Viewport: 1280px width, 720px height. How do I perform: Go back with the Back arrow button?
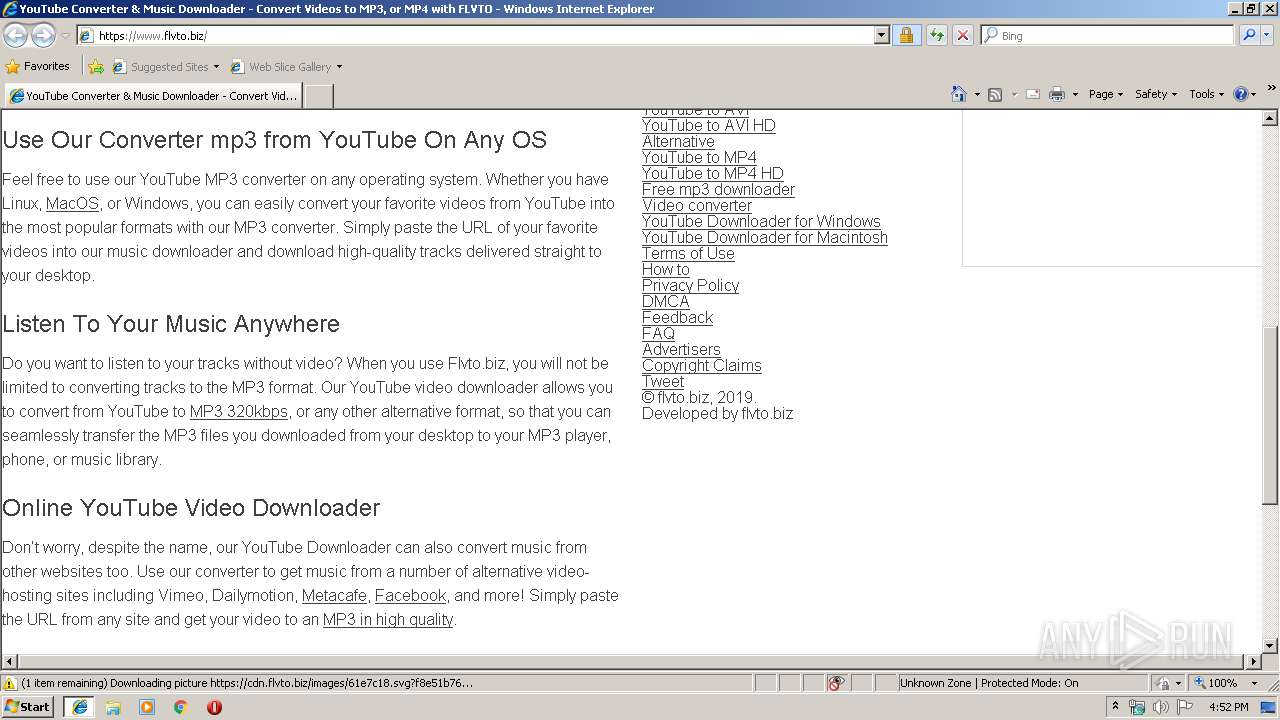[x=16, y=35]
